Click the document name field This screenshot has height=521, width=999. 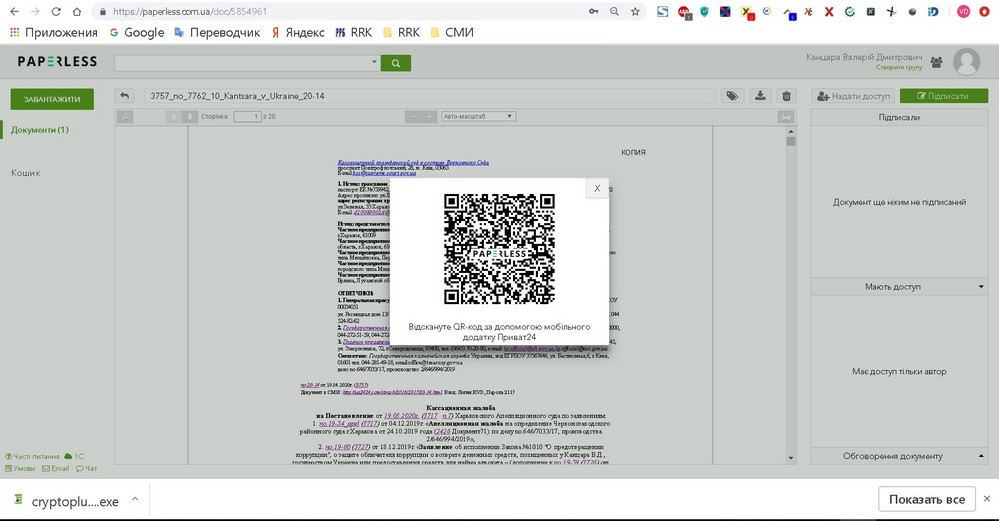[430, 96]
